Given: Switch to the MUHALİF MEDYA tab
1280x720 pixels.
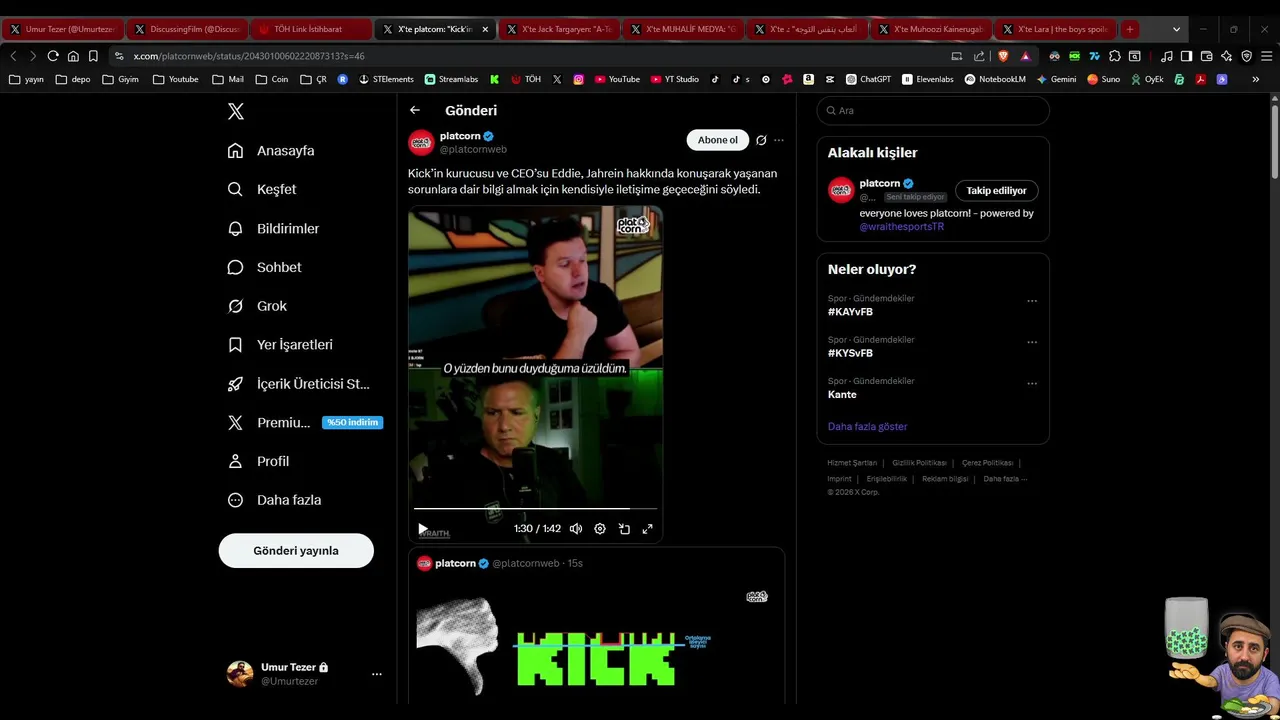Looking at the screenshot, I should coord(682,29).
